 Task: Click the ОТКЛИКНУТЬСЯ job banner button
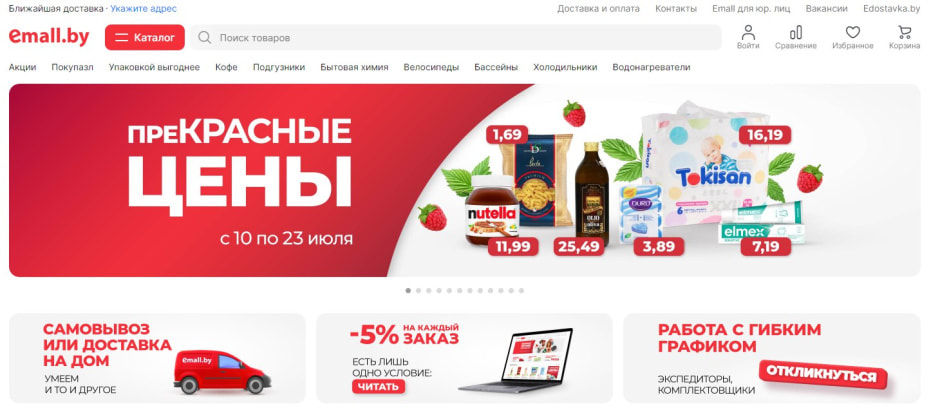pos(821,375)
